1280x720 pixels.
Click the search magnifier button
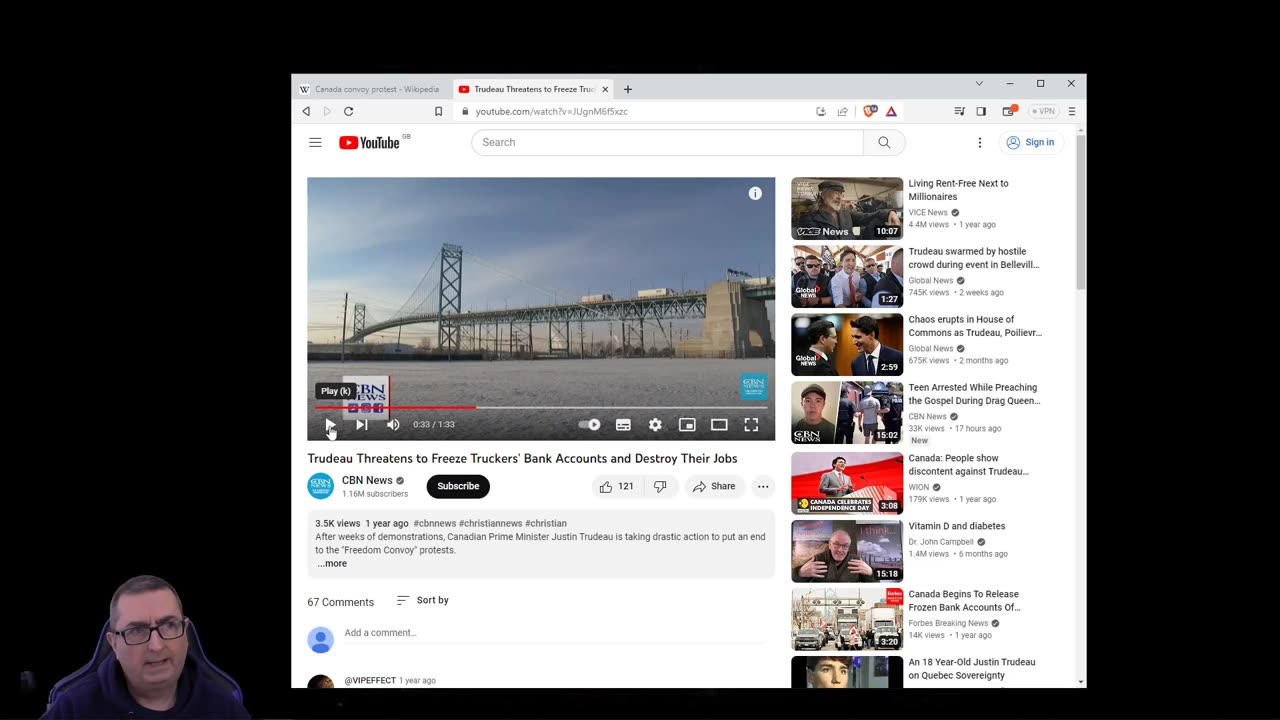884,142
